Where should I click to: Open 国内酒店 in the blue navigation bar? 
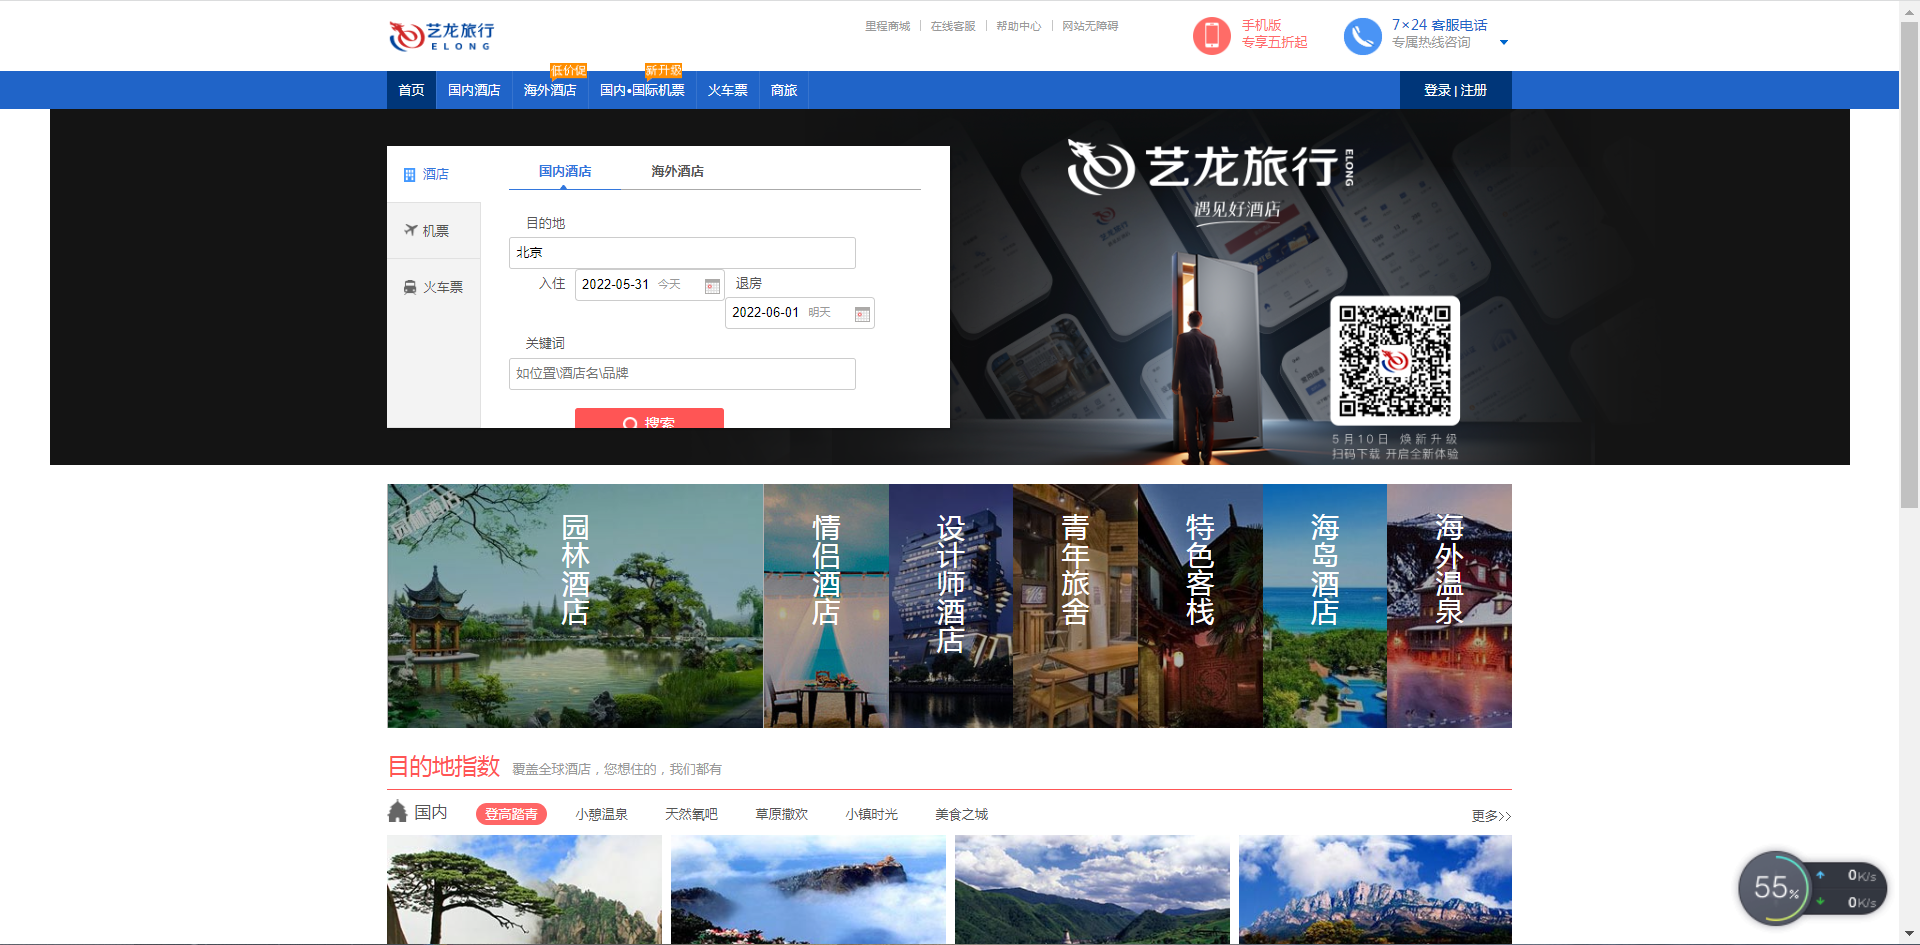point(473,91)
